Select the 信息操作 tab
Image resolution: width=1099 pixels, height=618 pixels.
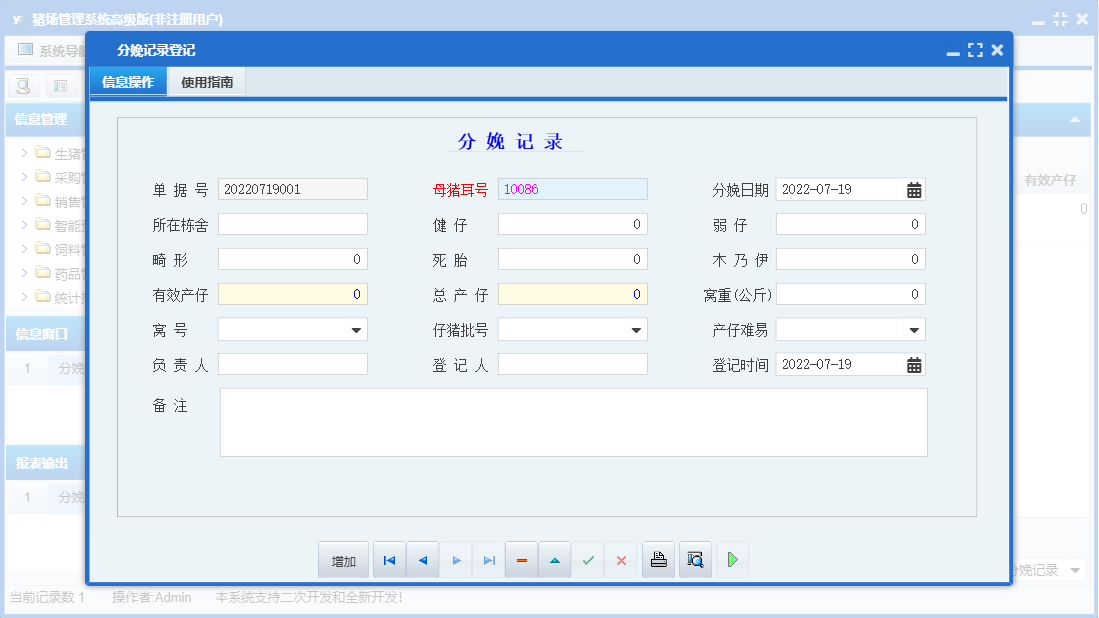(127, 81)
